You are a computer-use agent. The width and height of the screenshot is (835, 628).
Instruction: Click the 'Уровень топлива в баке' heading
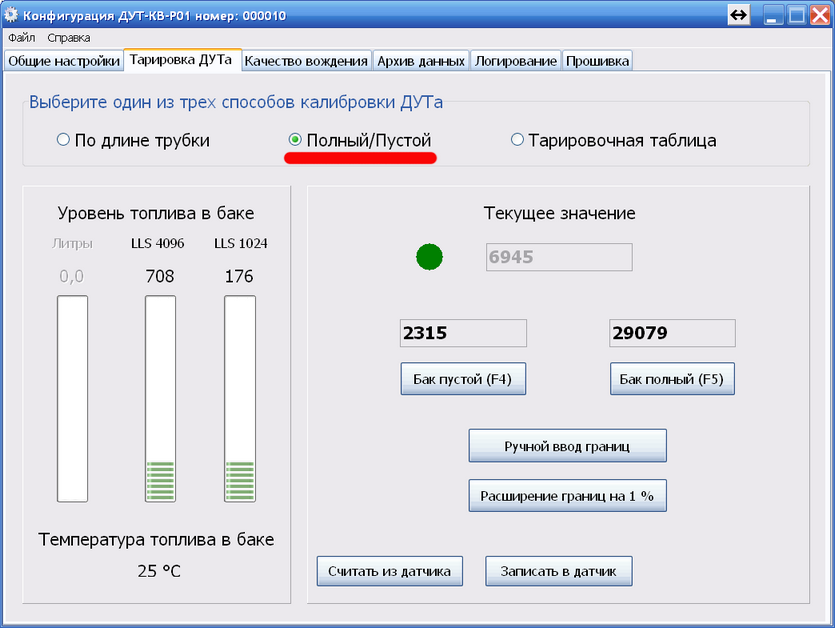tap(155, 213)
